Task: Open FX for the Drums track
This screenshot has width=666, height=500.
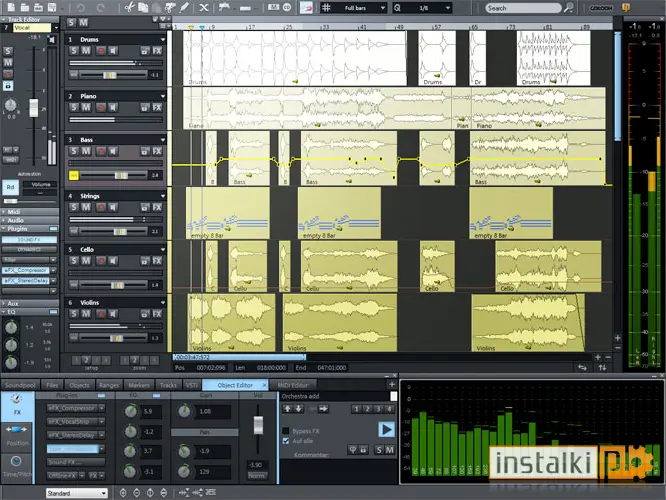Action: coord(157,51)
